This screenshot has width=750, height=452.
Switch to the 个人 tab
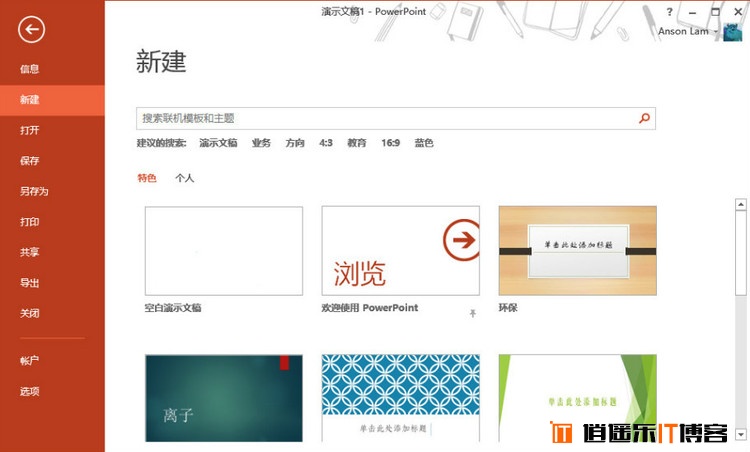coord(185,178)
